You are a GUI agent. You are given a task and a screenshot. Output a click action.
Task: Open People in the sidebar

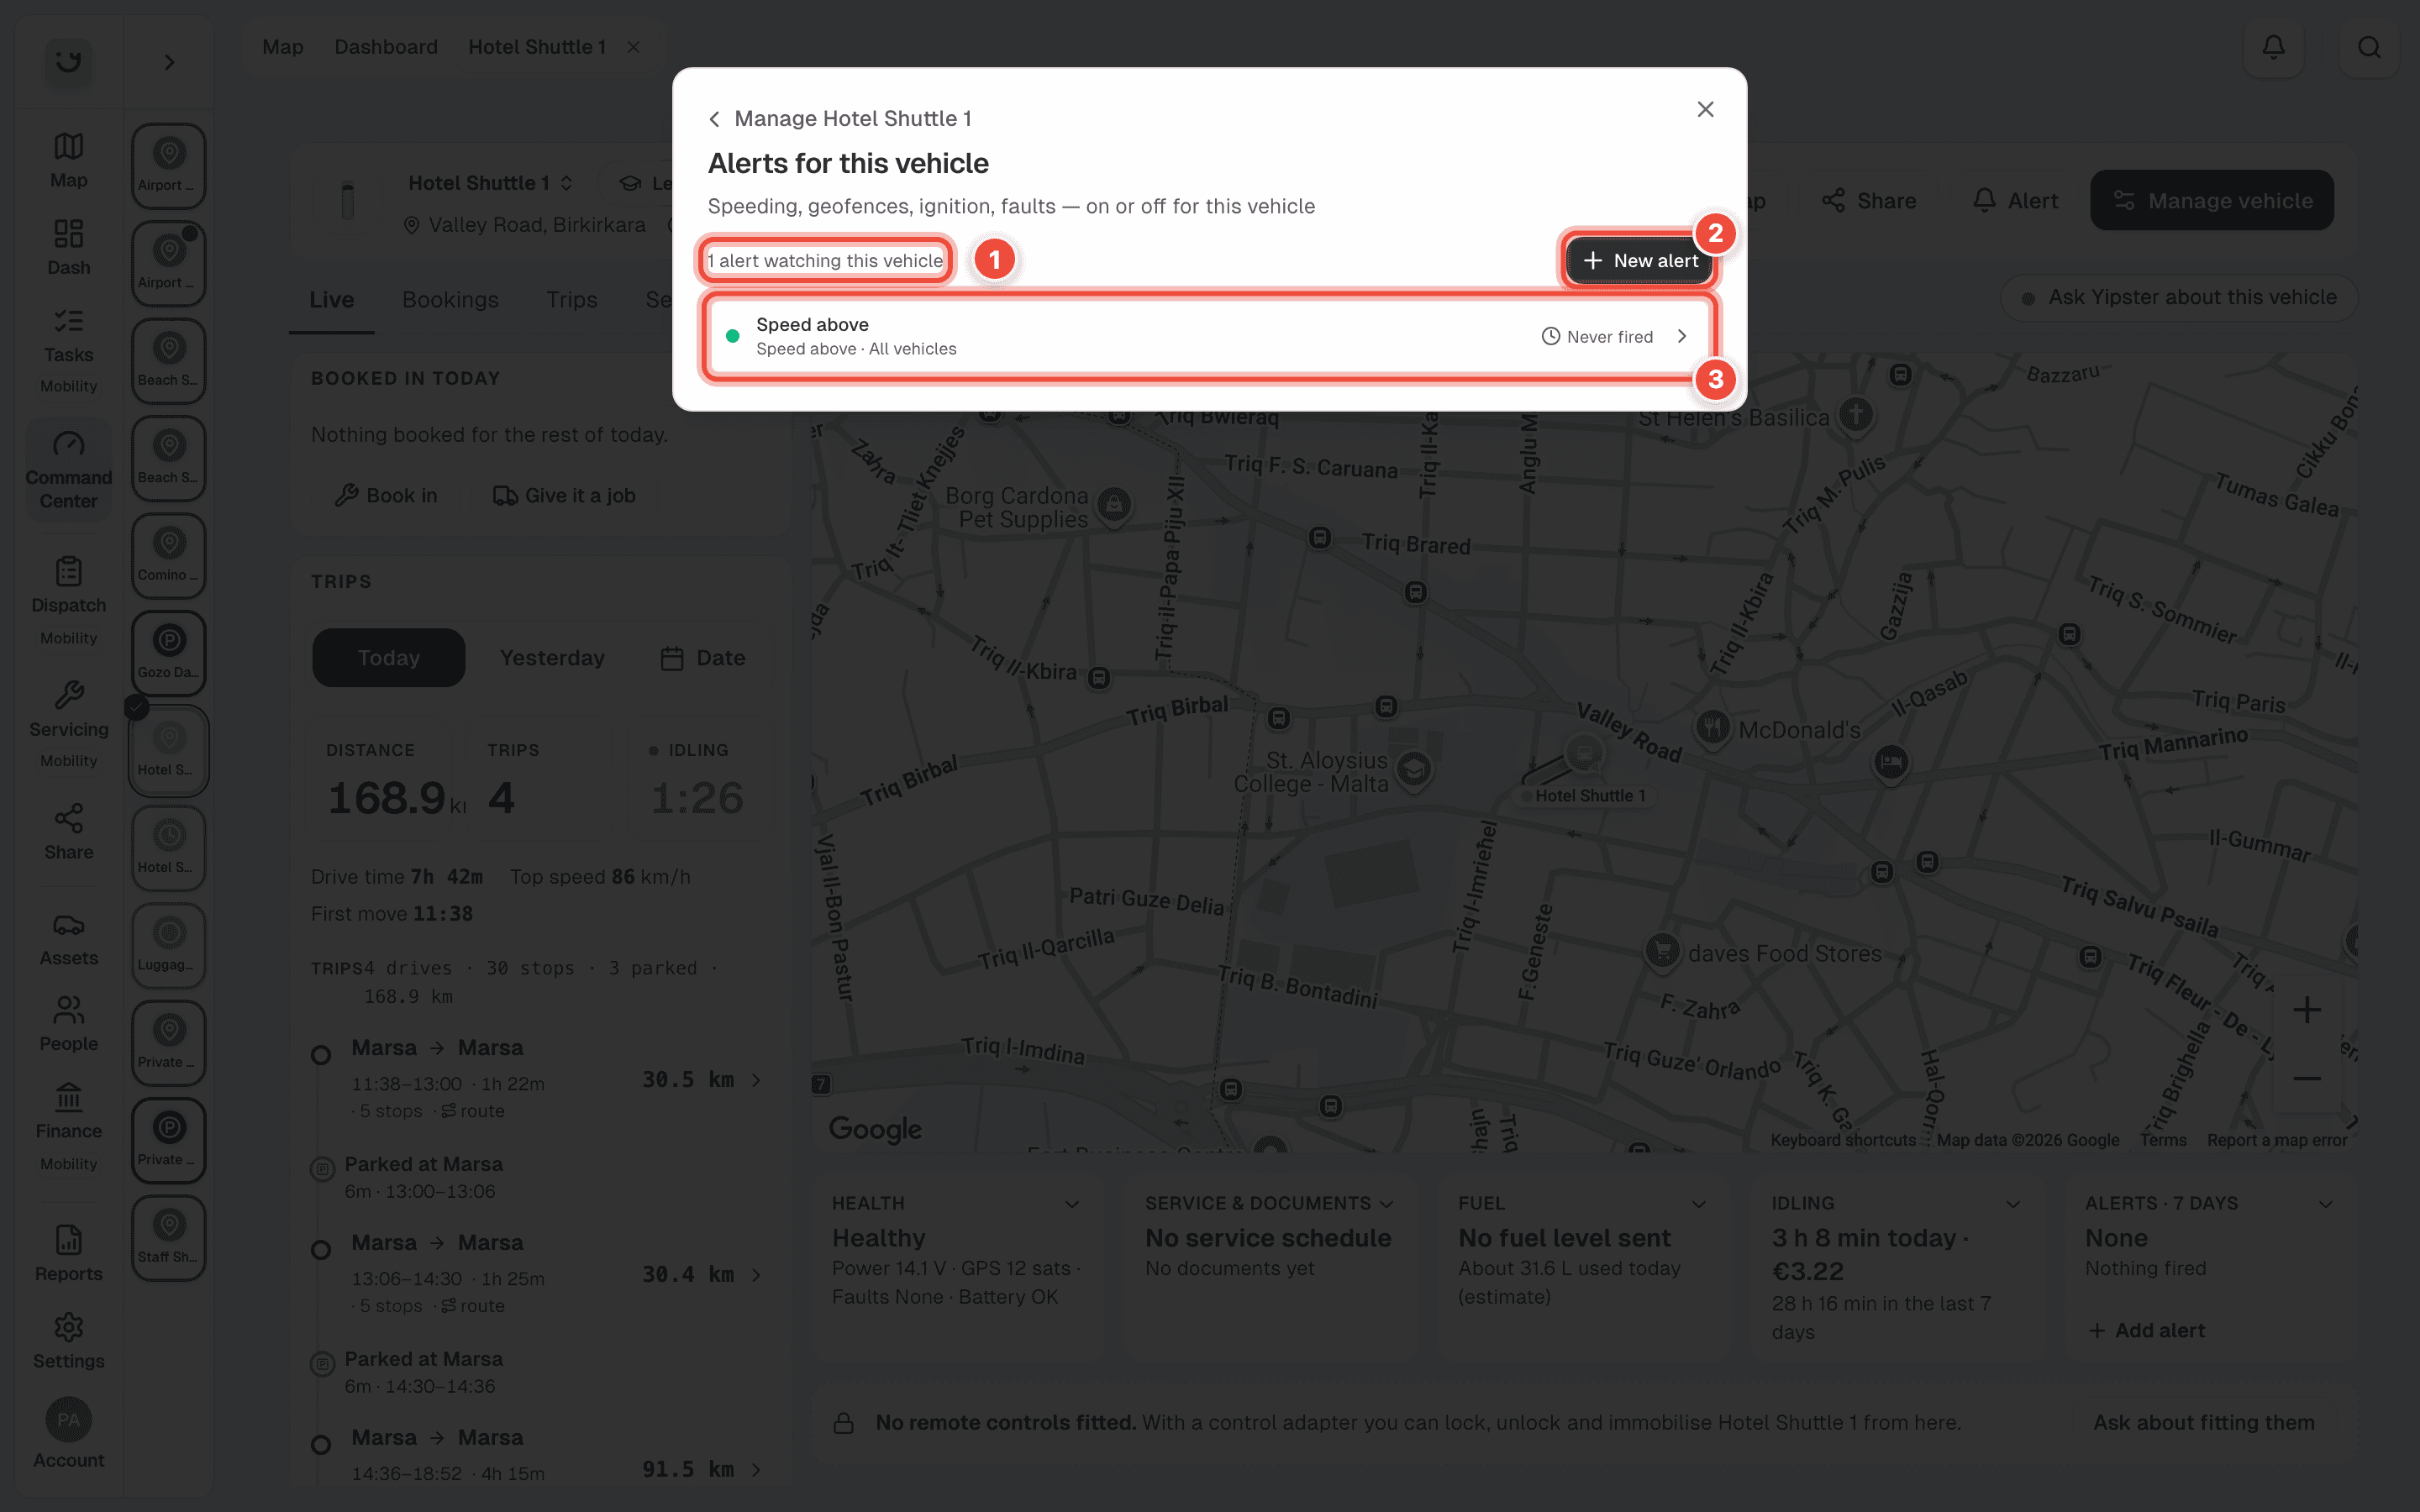click(68, 1024)
